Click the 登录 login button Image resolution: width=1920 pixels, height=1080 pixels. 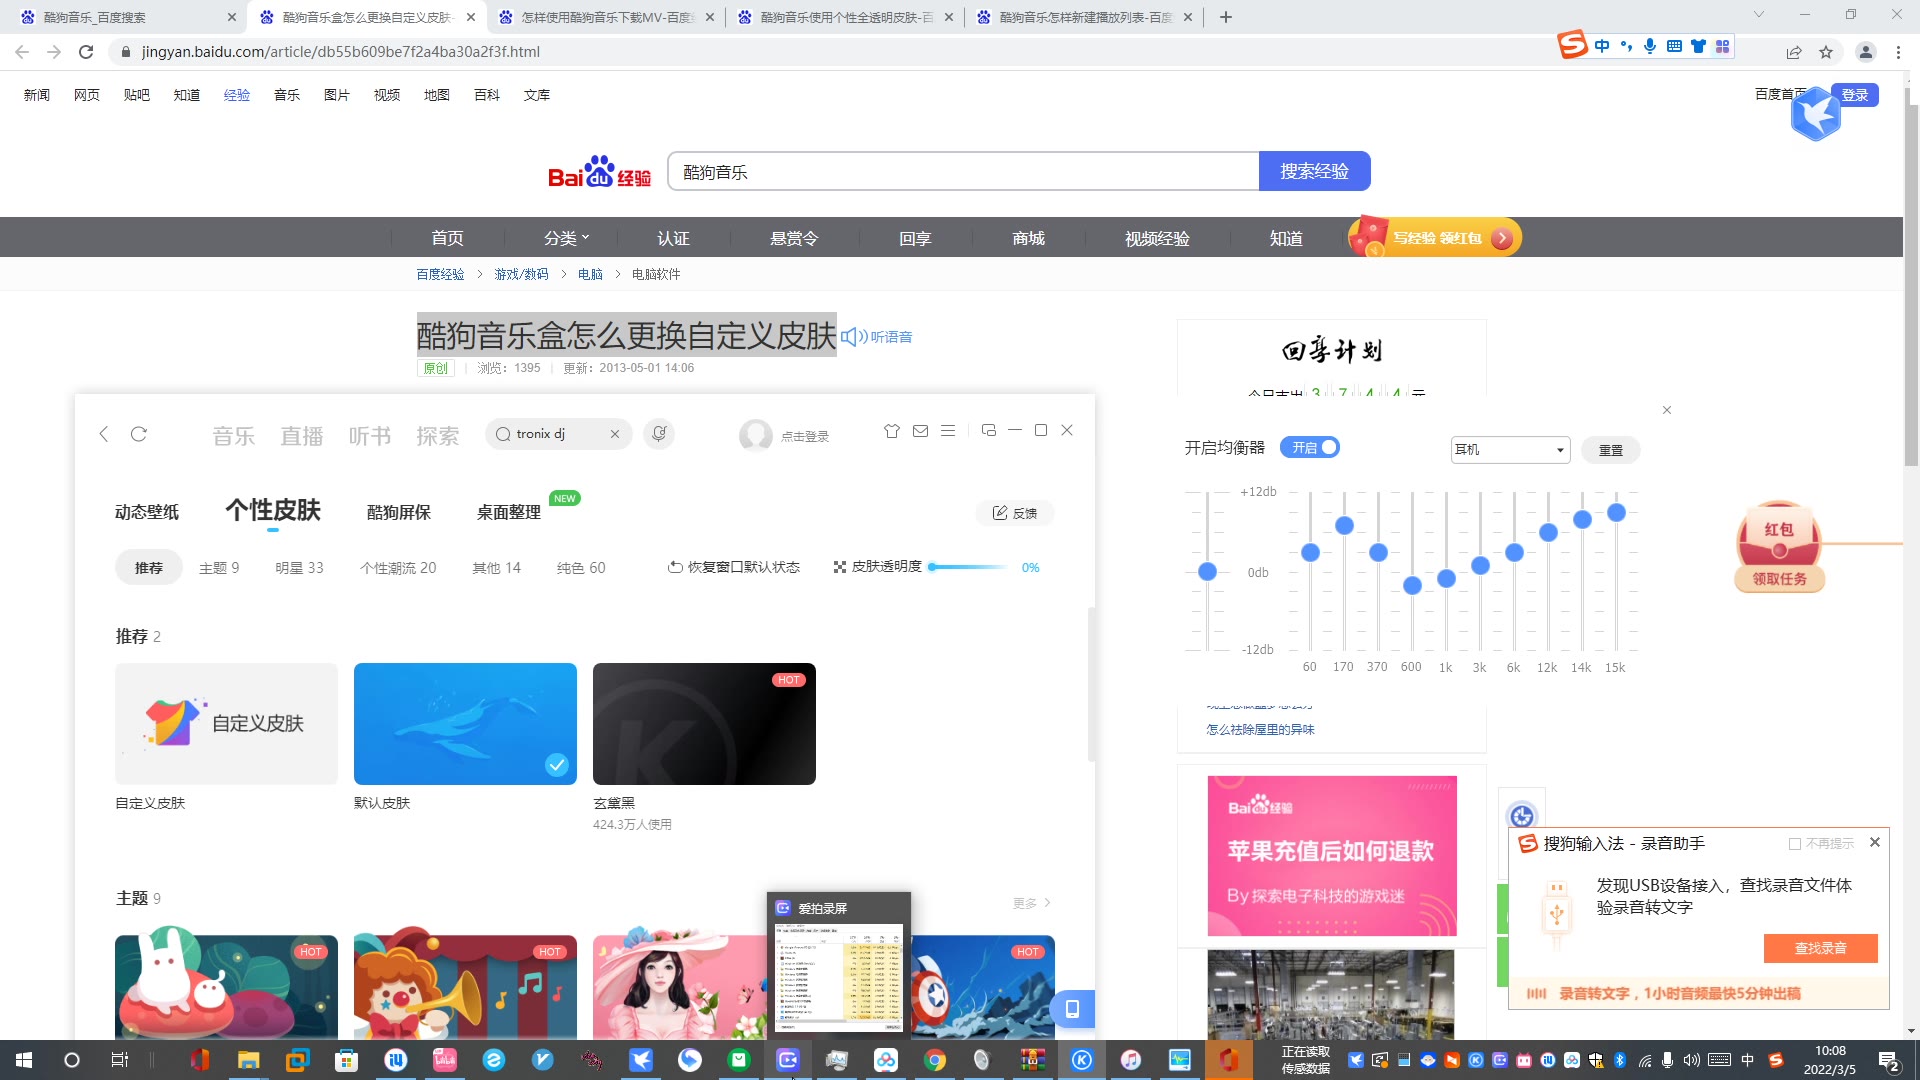(x=1855, y=95)
